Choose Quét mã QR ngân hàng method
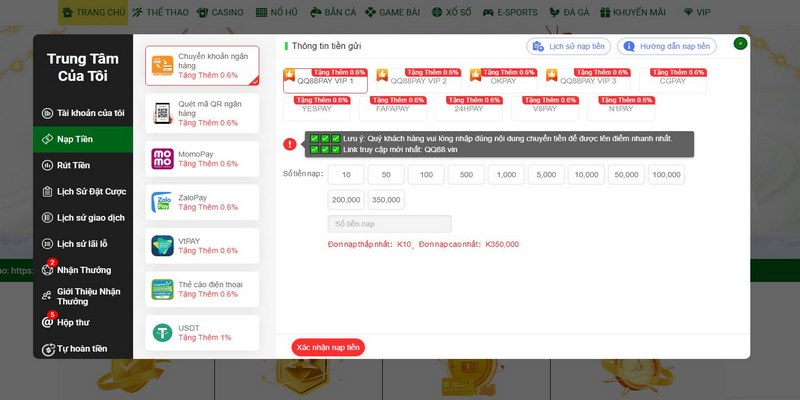This screenshot has width=800, height=400. (202, 113)
